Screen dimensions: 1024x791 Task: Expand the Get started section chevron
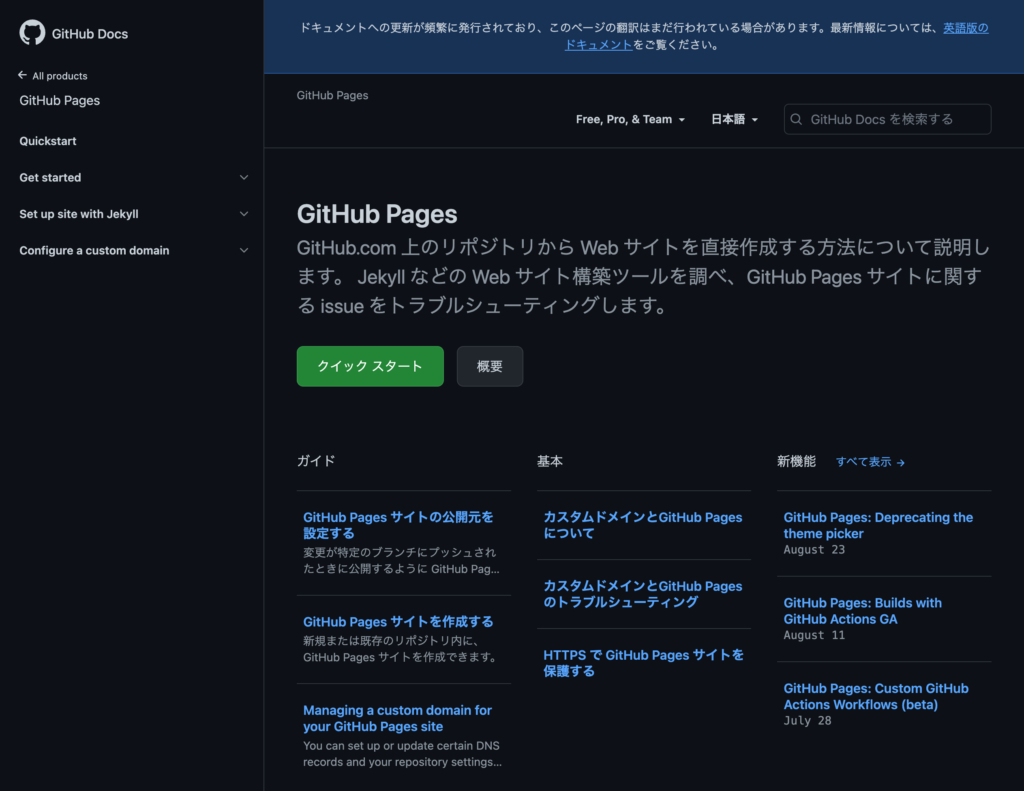pyautogui.click(x=244, y=178)
